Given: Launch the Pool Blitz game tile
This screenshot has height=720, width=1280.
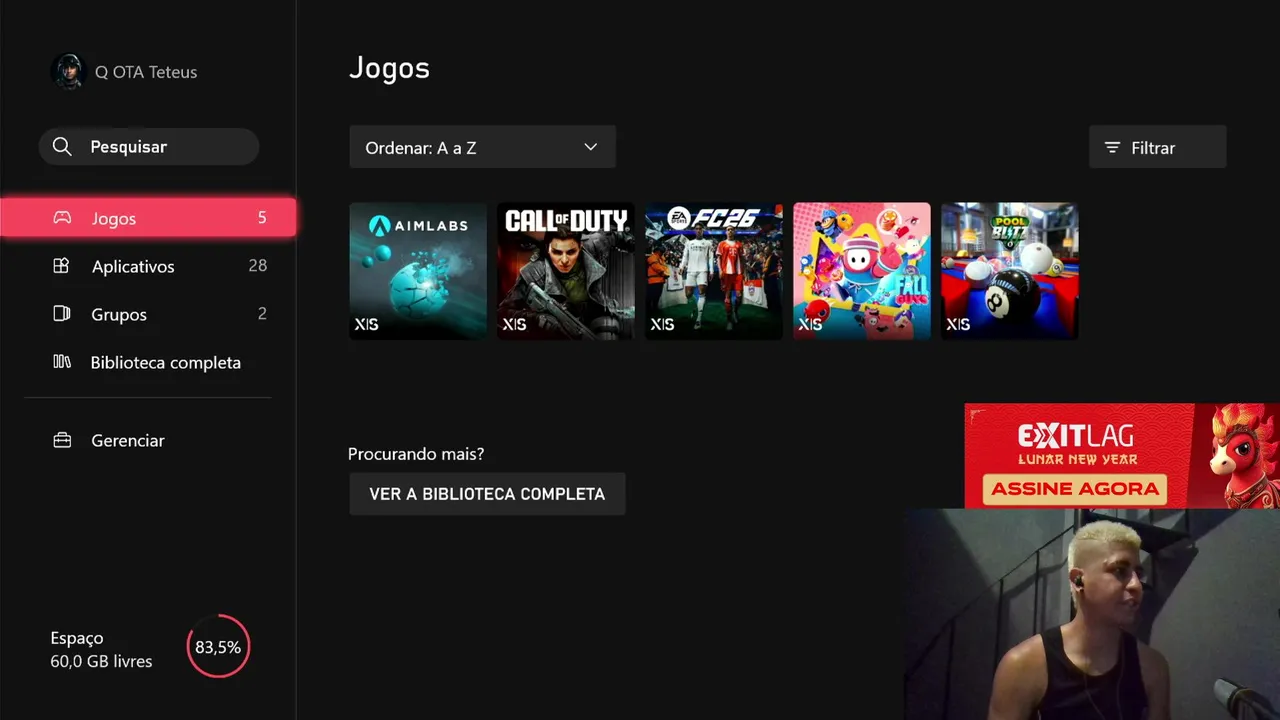Looking at the screenshot, I should point(1010,271).
